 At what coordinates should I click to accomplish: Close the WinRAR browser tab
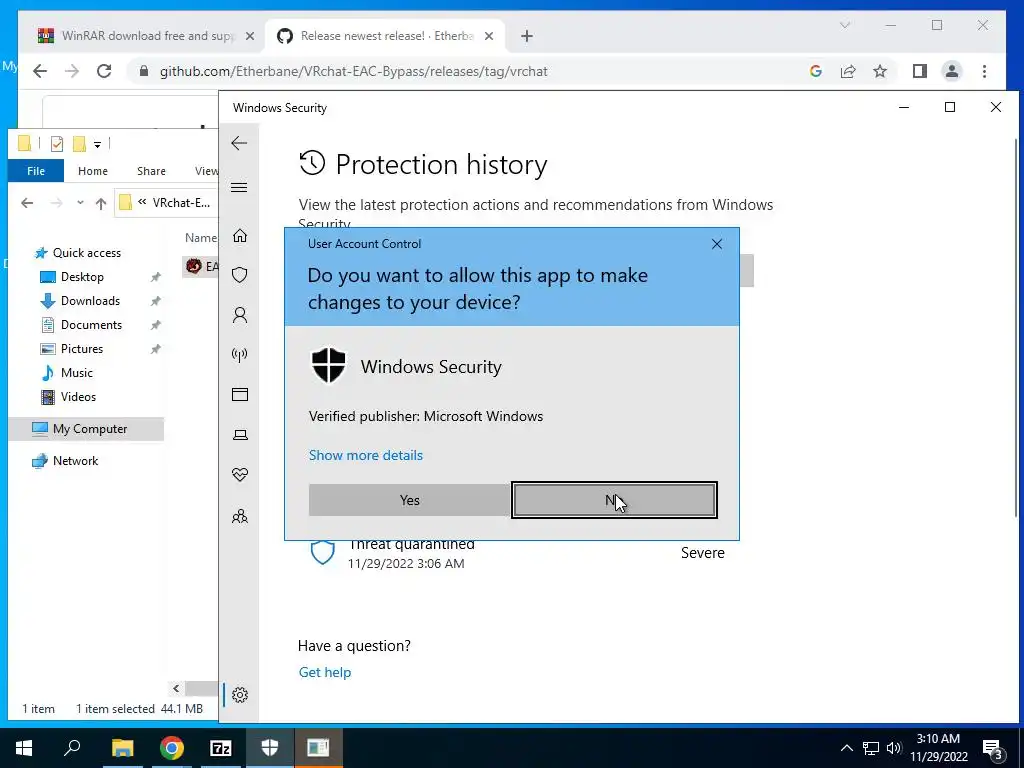pyautogui.click(x=249, y=36)
